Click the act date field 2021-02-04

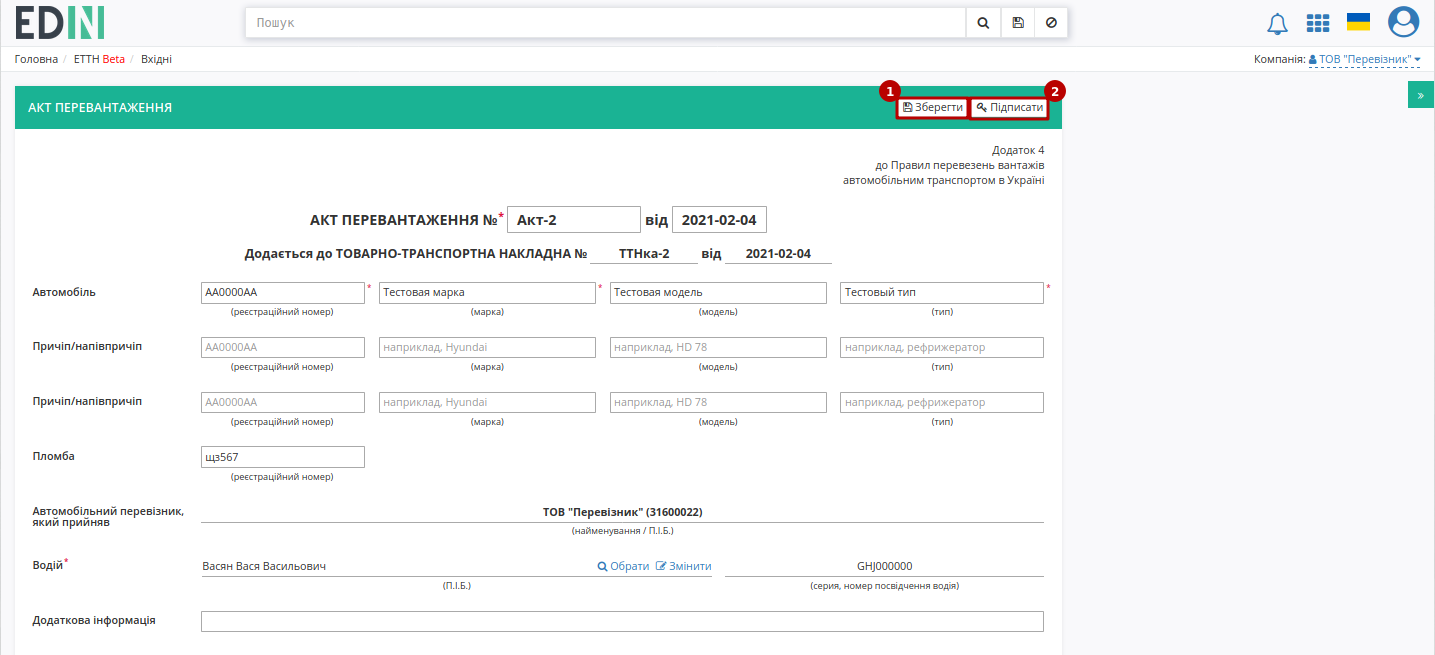(719, 220)
